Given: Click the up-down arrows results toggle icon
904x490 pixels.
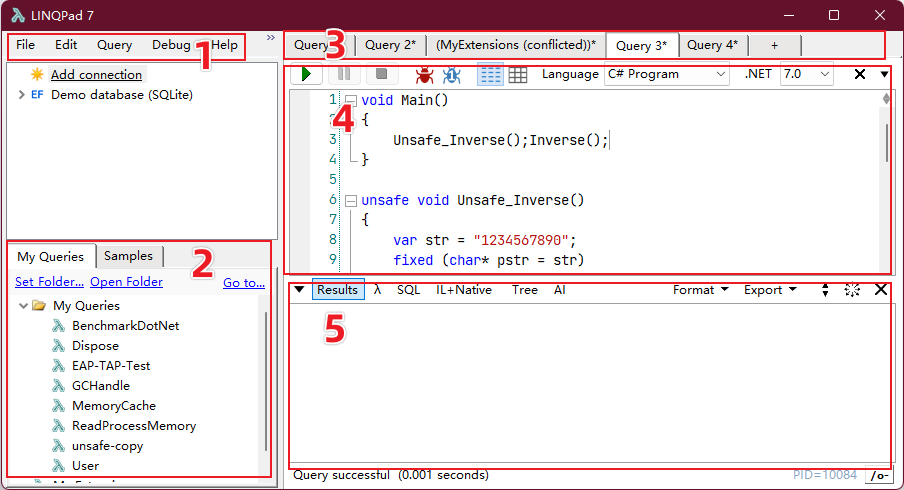Looking at the screenshot, I should pos(825,290).
